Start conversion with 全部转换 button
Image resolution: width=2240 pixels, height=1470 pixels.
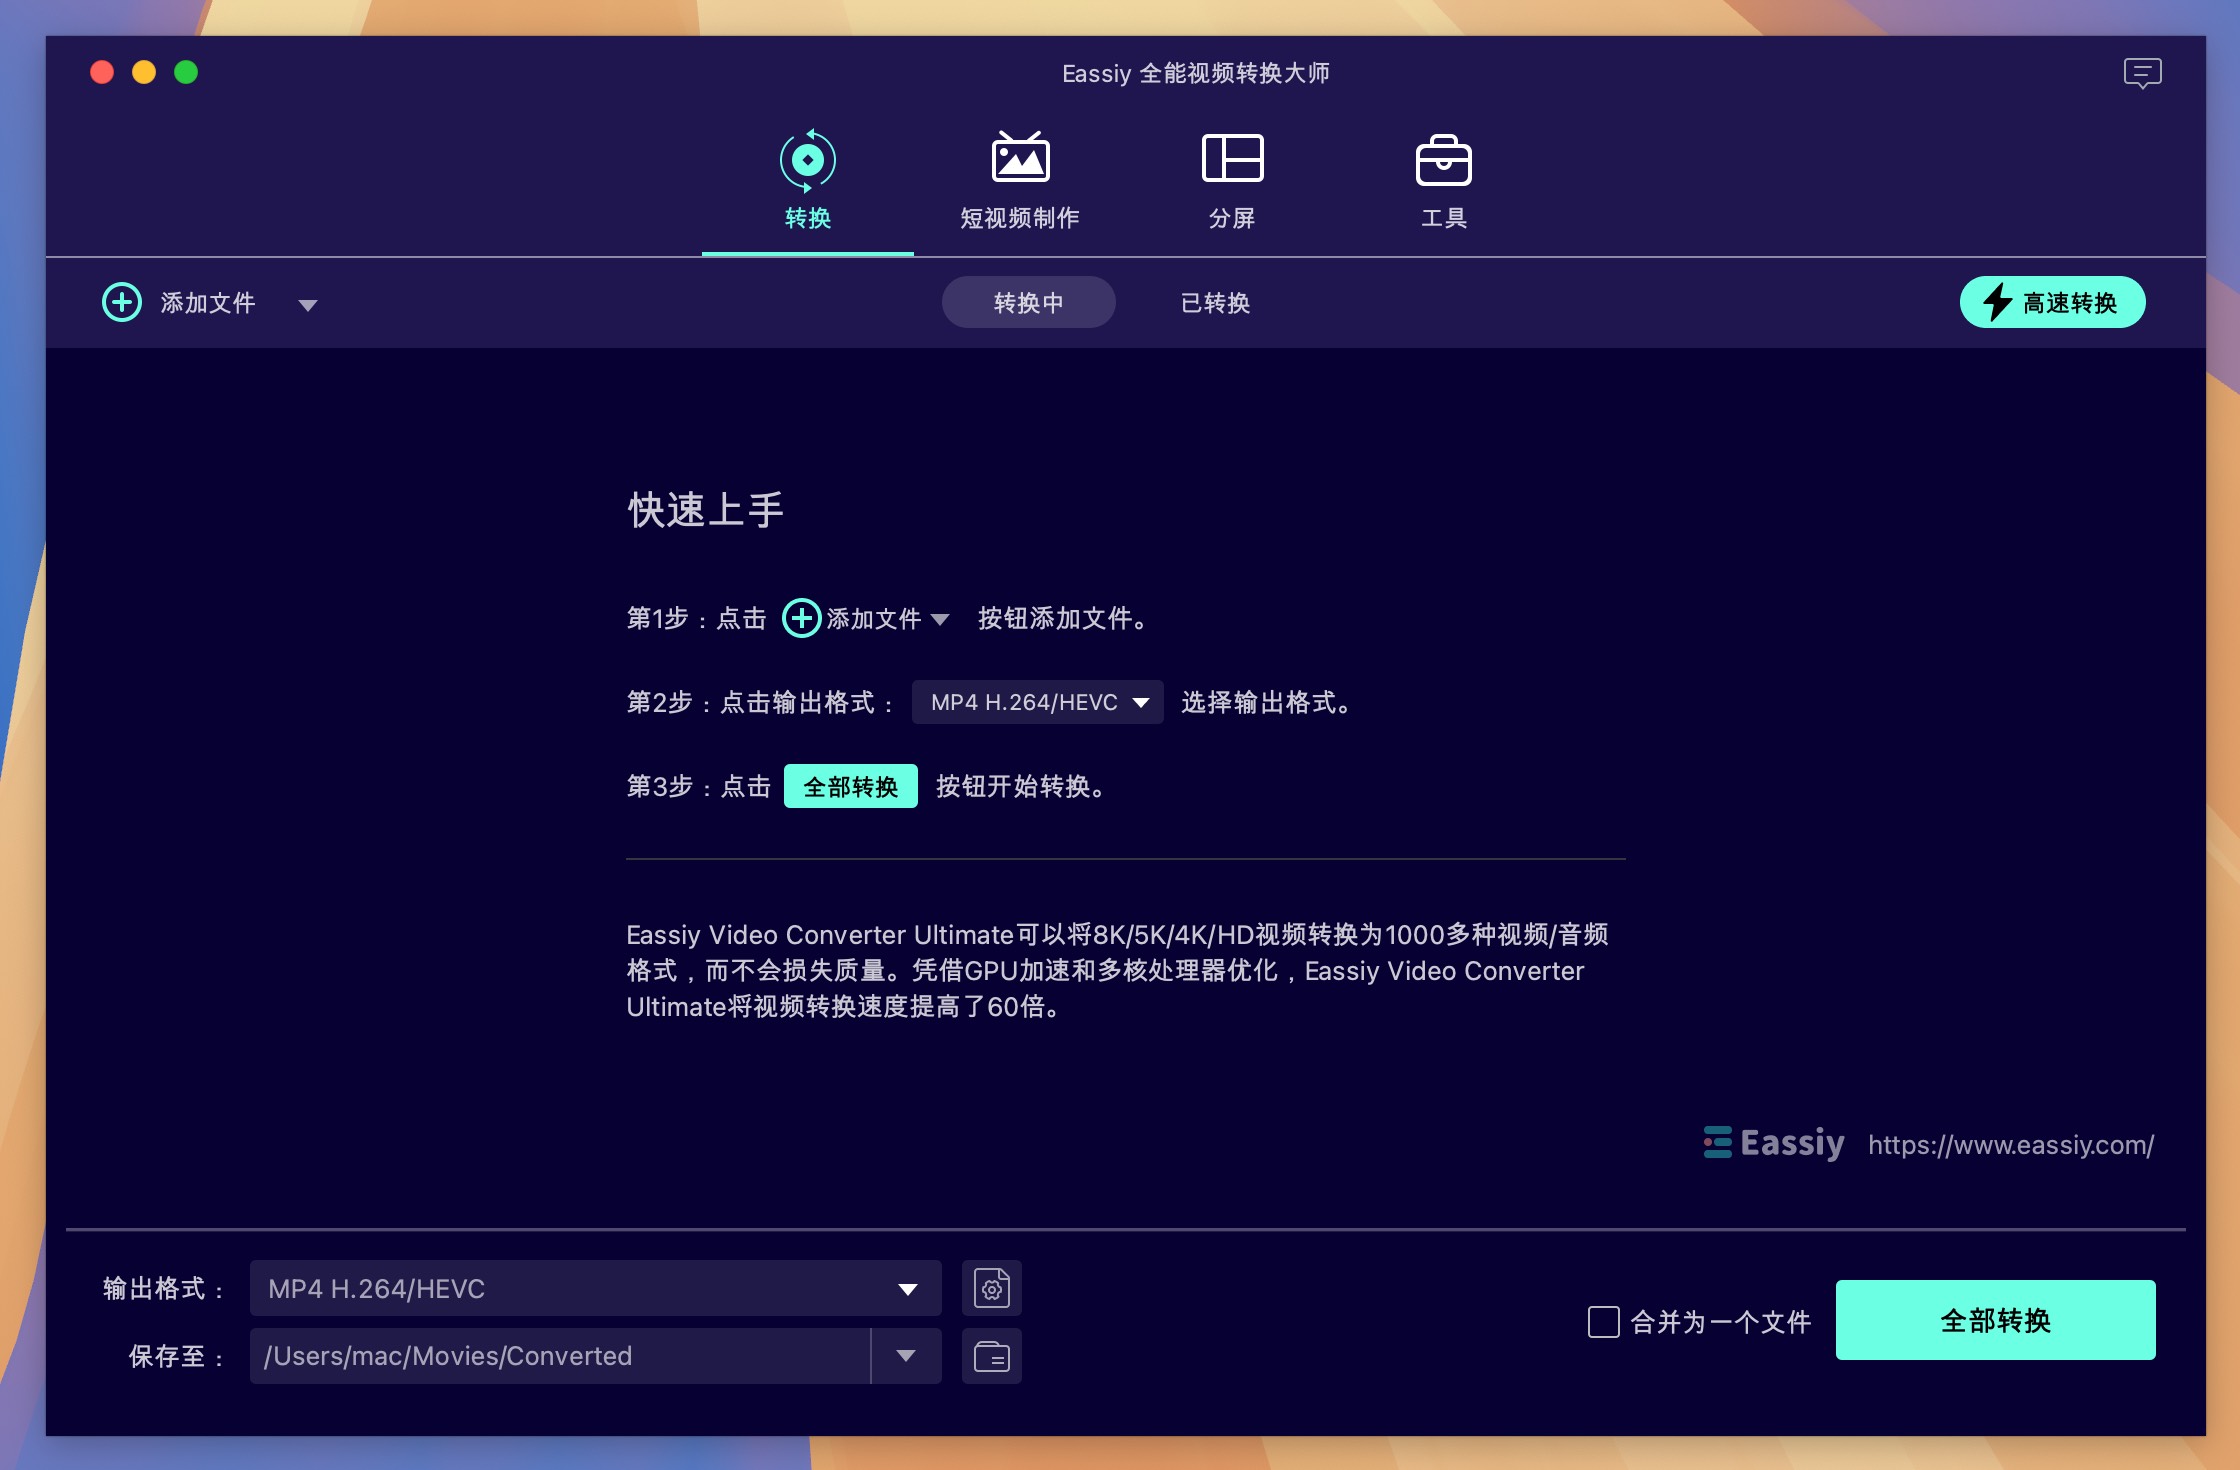1994,1320
